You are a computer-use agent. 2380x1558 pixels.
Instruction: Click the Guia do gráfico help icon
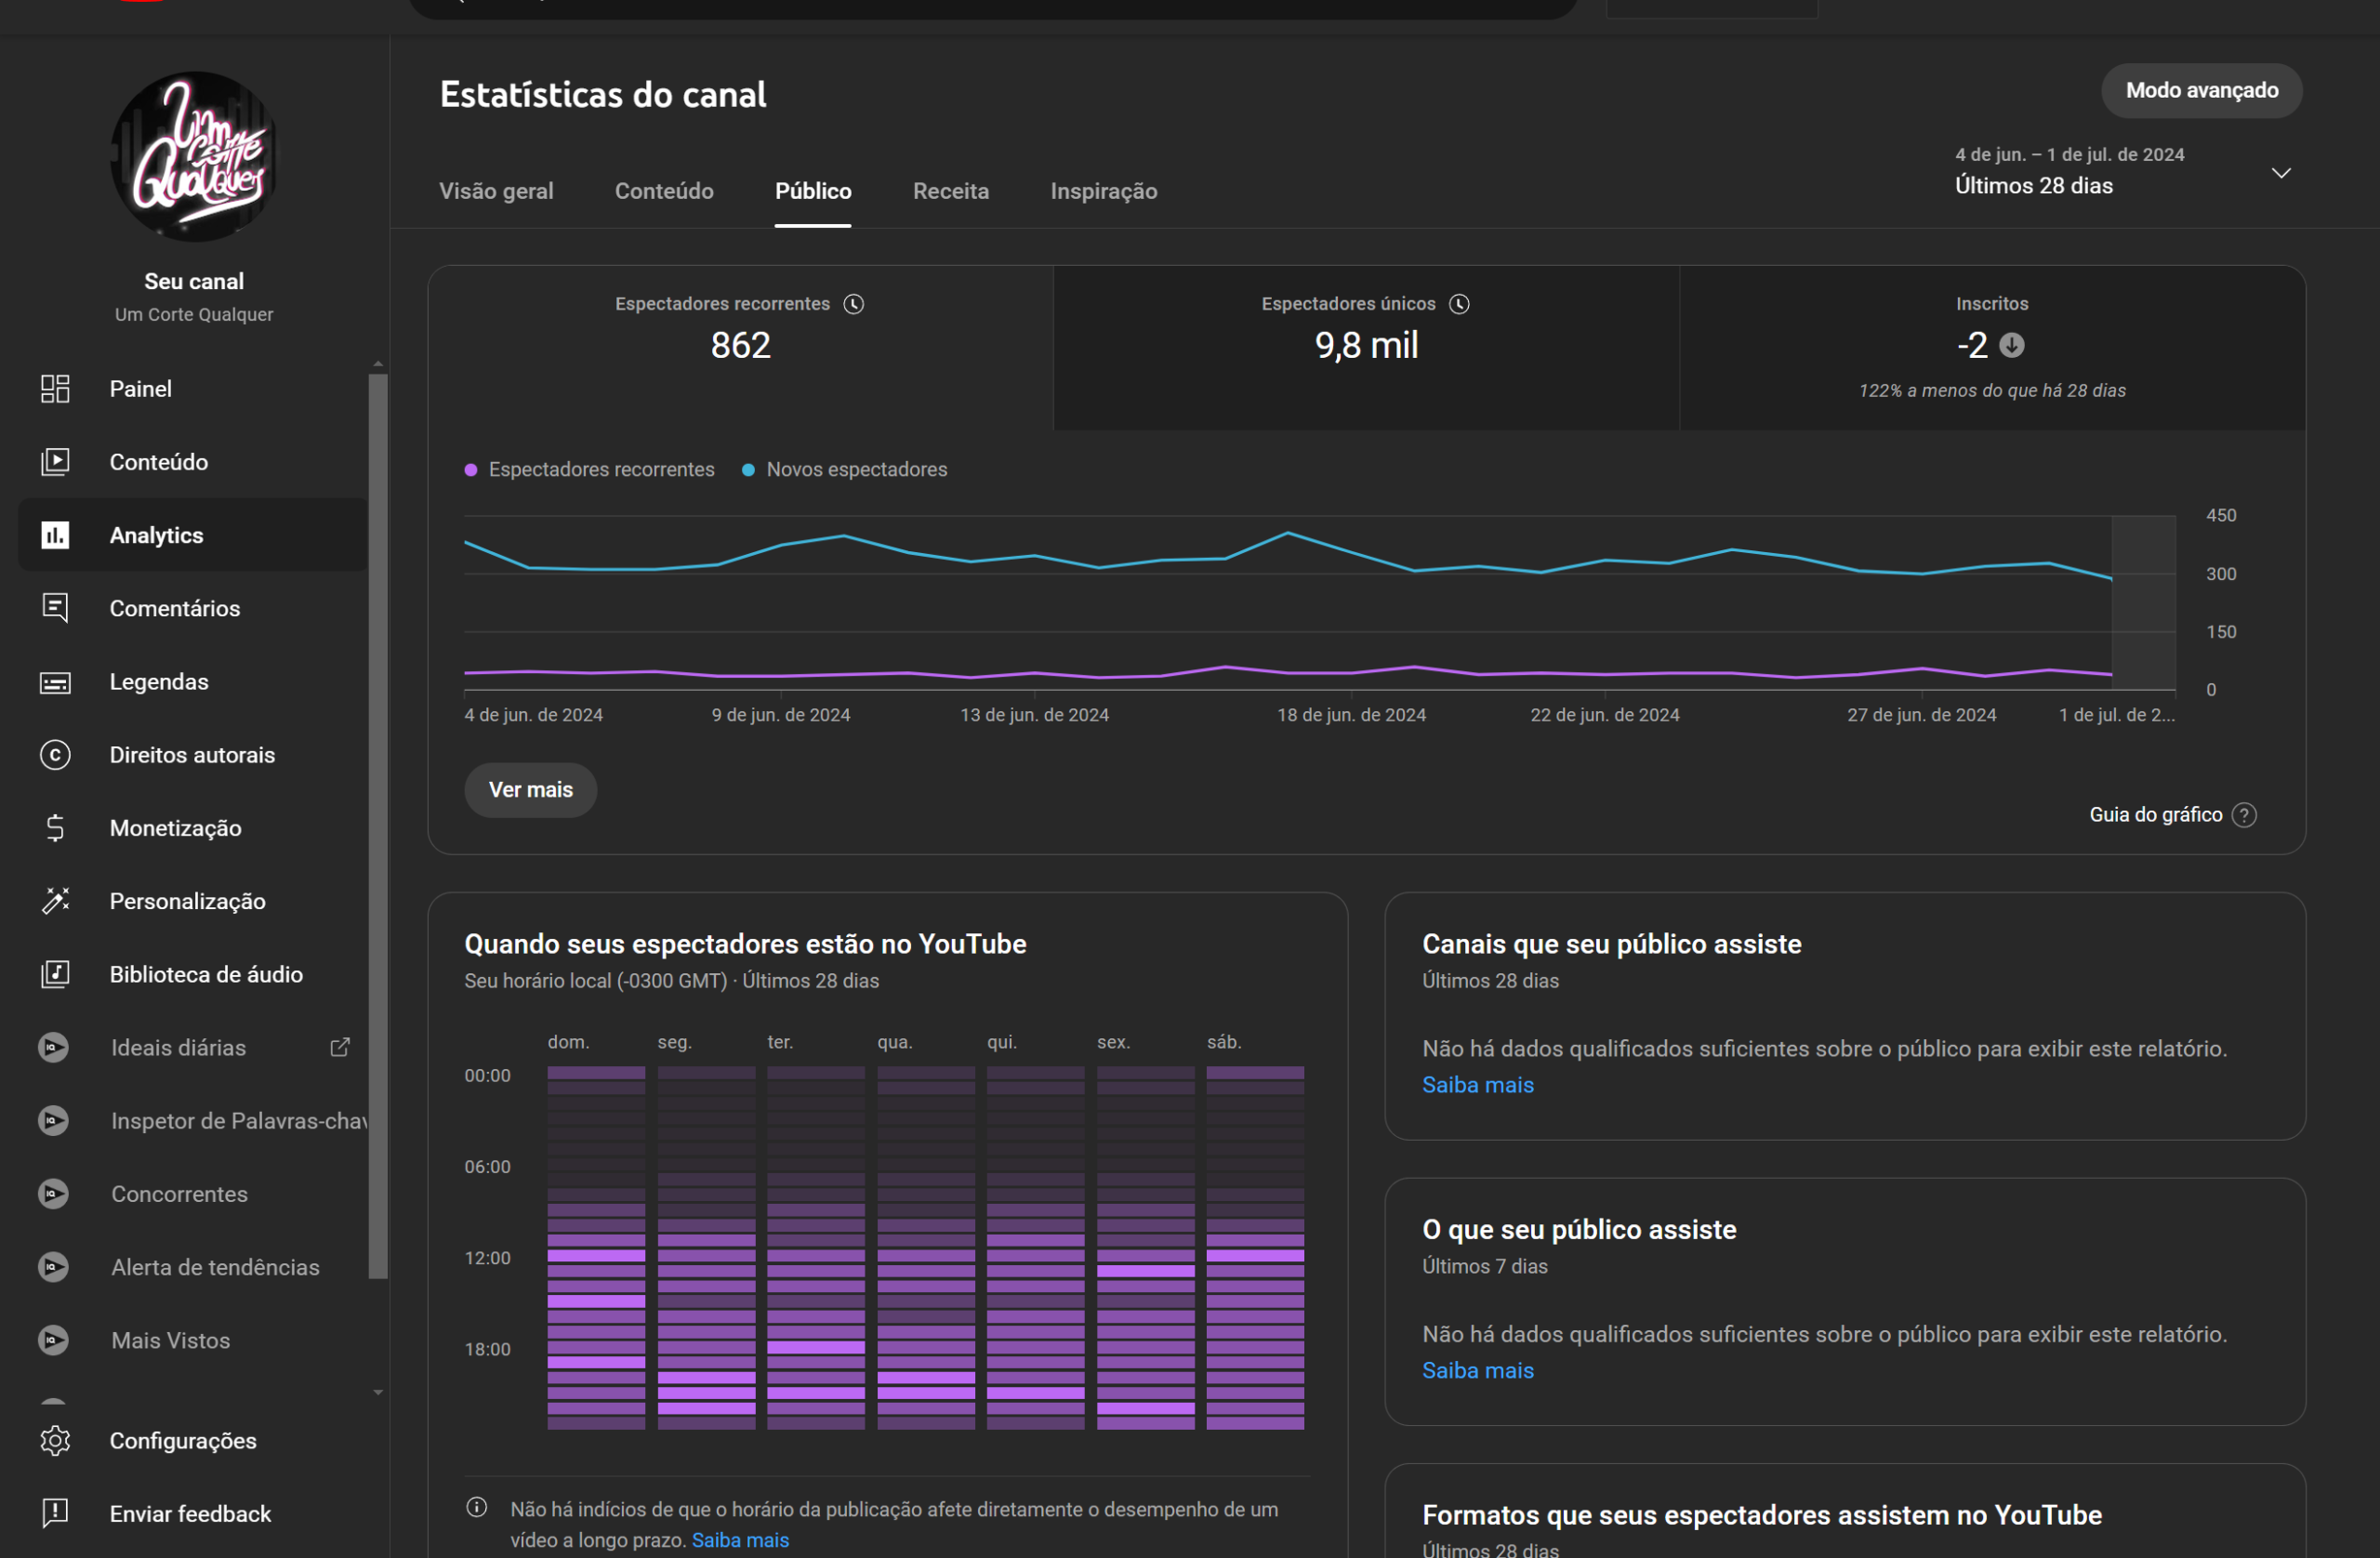coord(2244,815)
